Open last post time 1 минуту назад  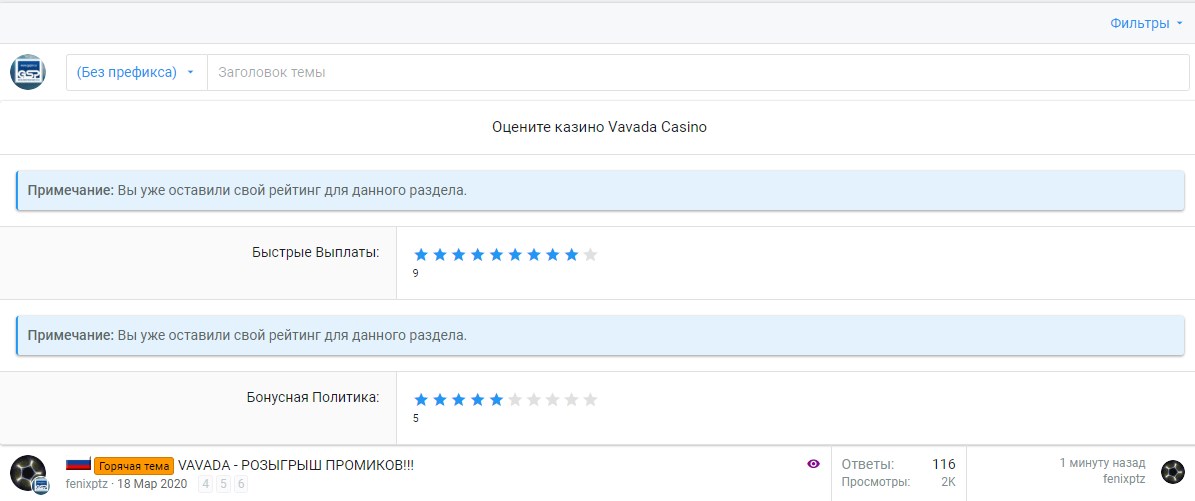pyautogui.click(x=1102, y=463)
